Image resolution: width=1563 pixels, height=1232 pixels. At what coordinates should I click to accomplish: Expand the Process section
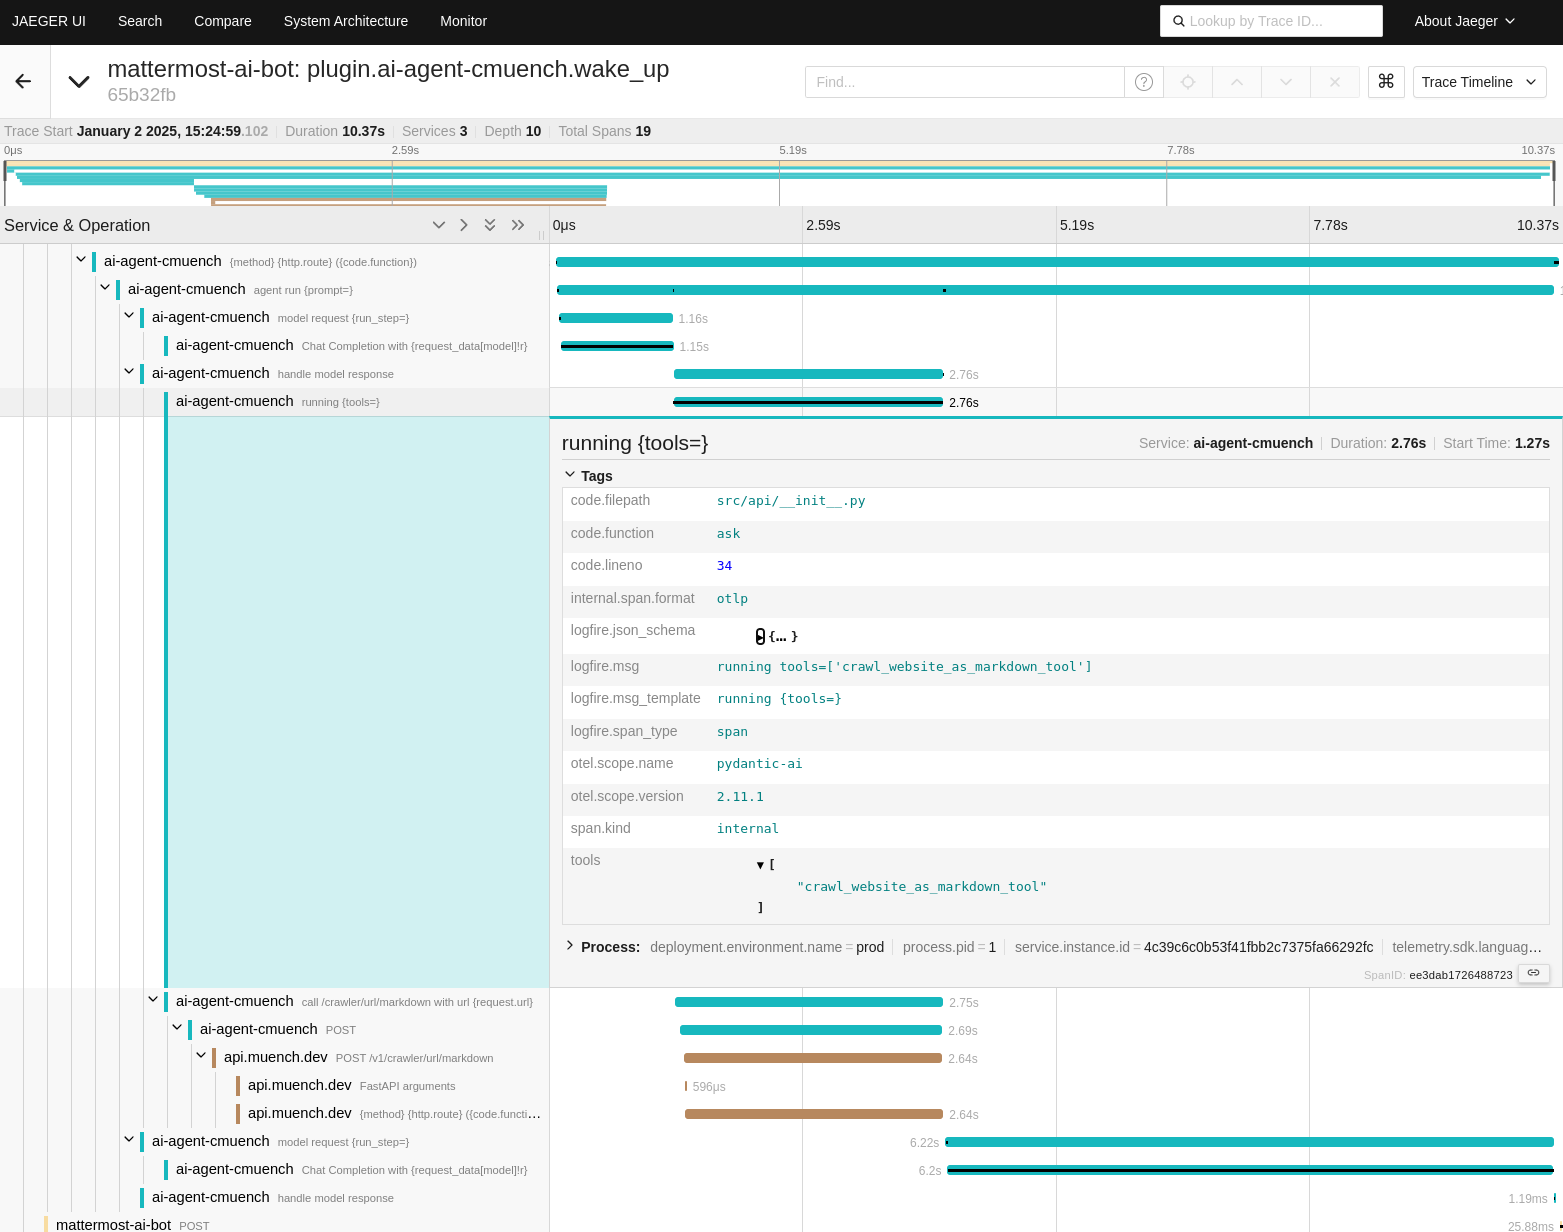tap(602, 947)
